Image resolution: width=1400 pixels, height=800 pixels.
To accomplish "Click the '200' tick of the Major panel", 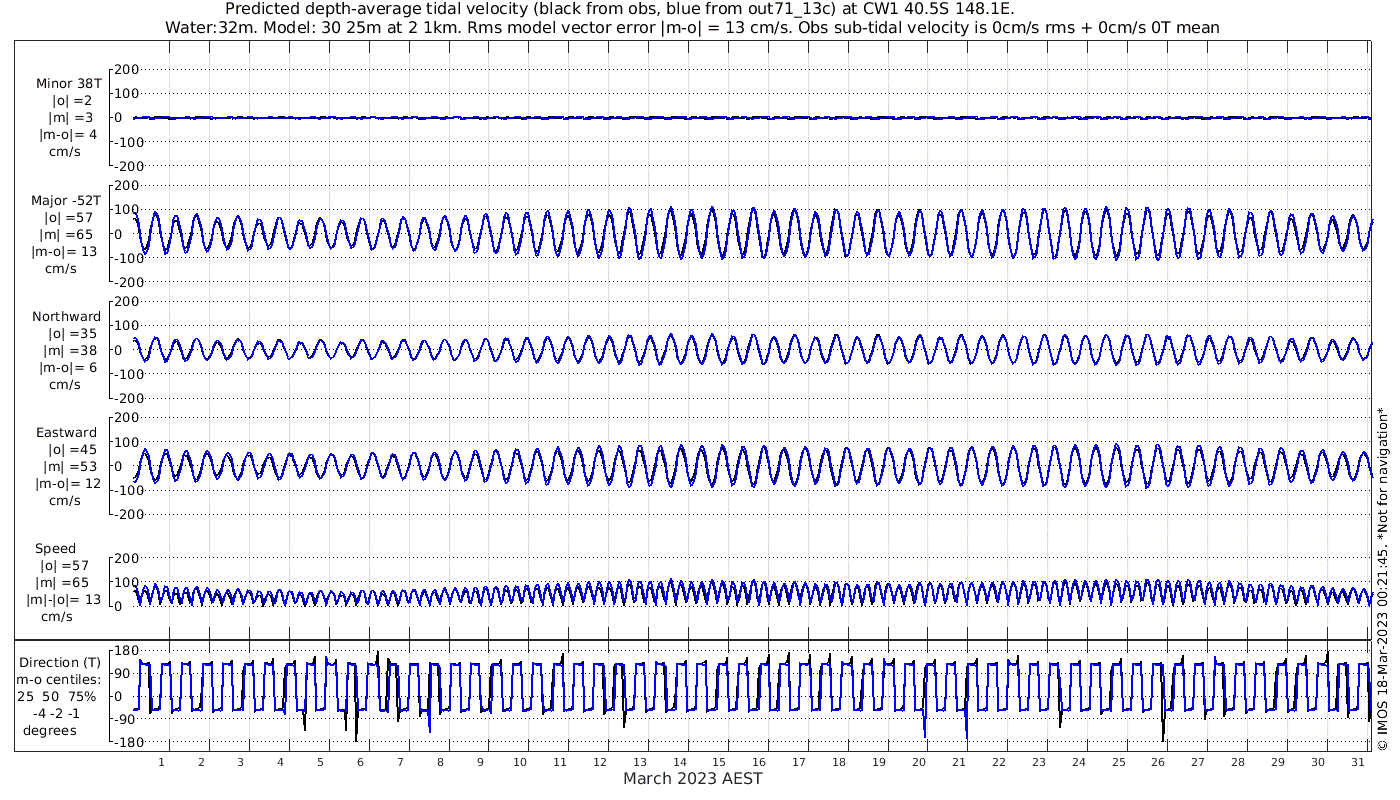I will (x=125, y=186).
